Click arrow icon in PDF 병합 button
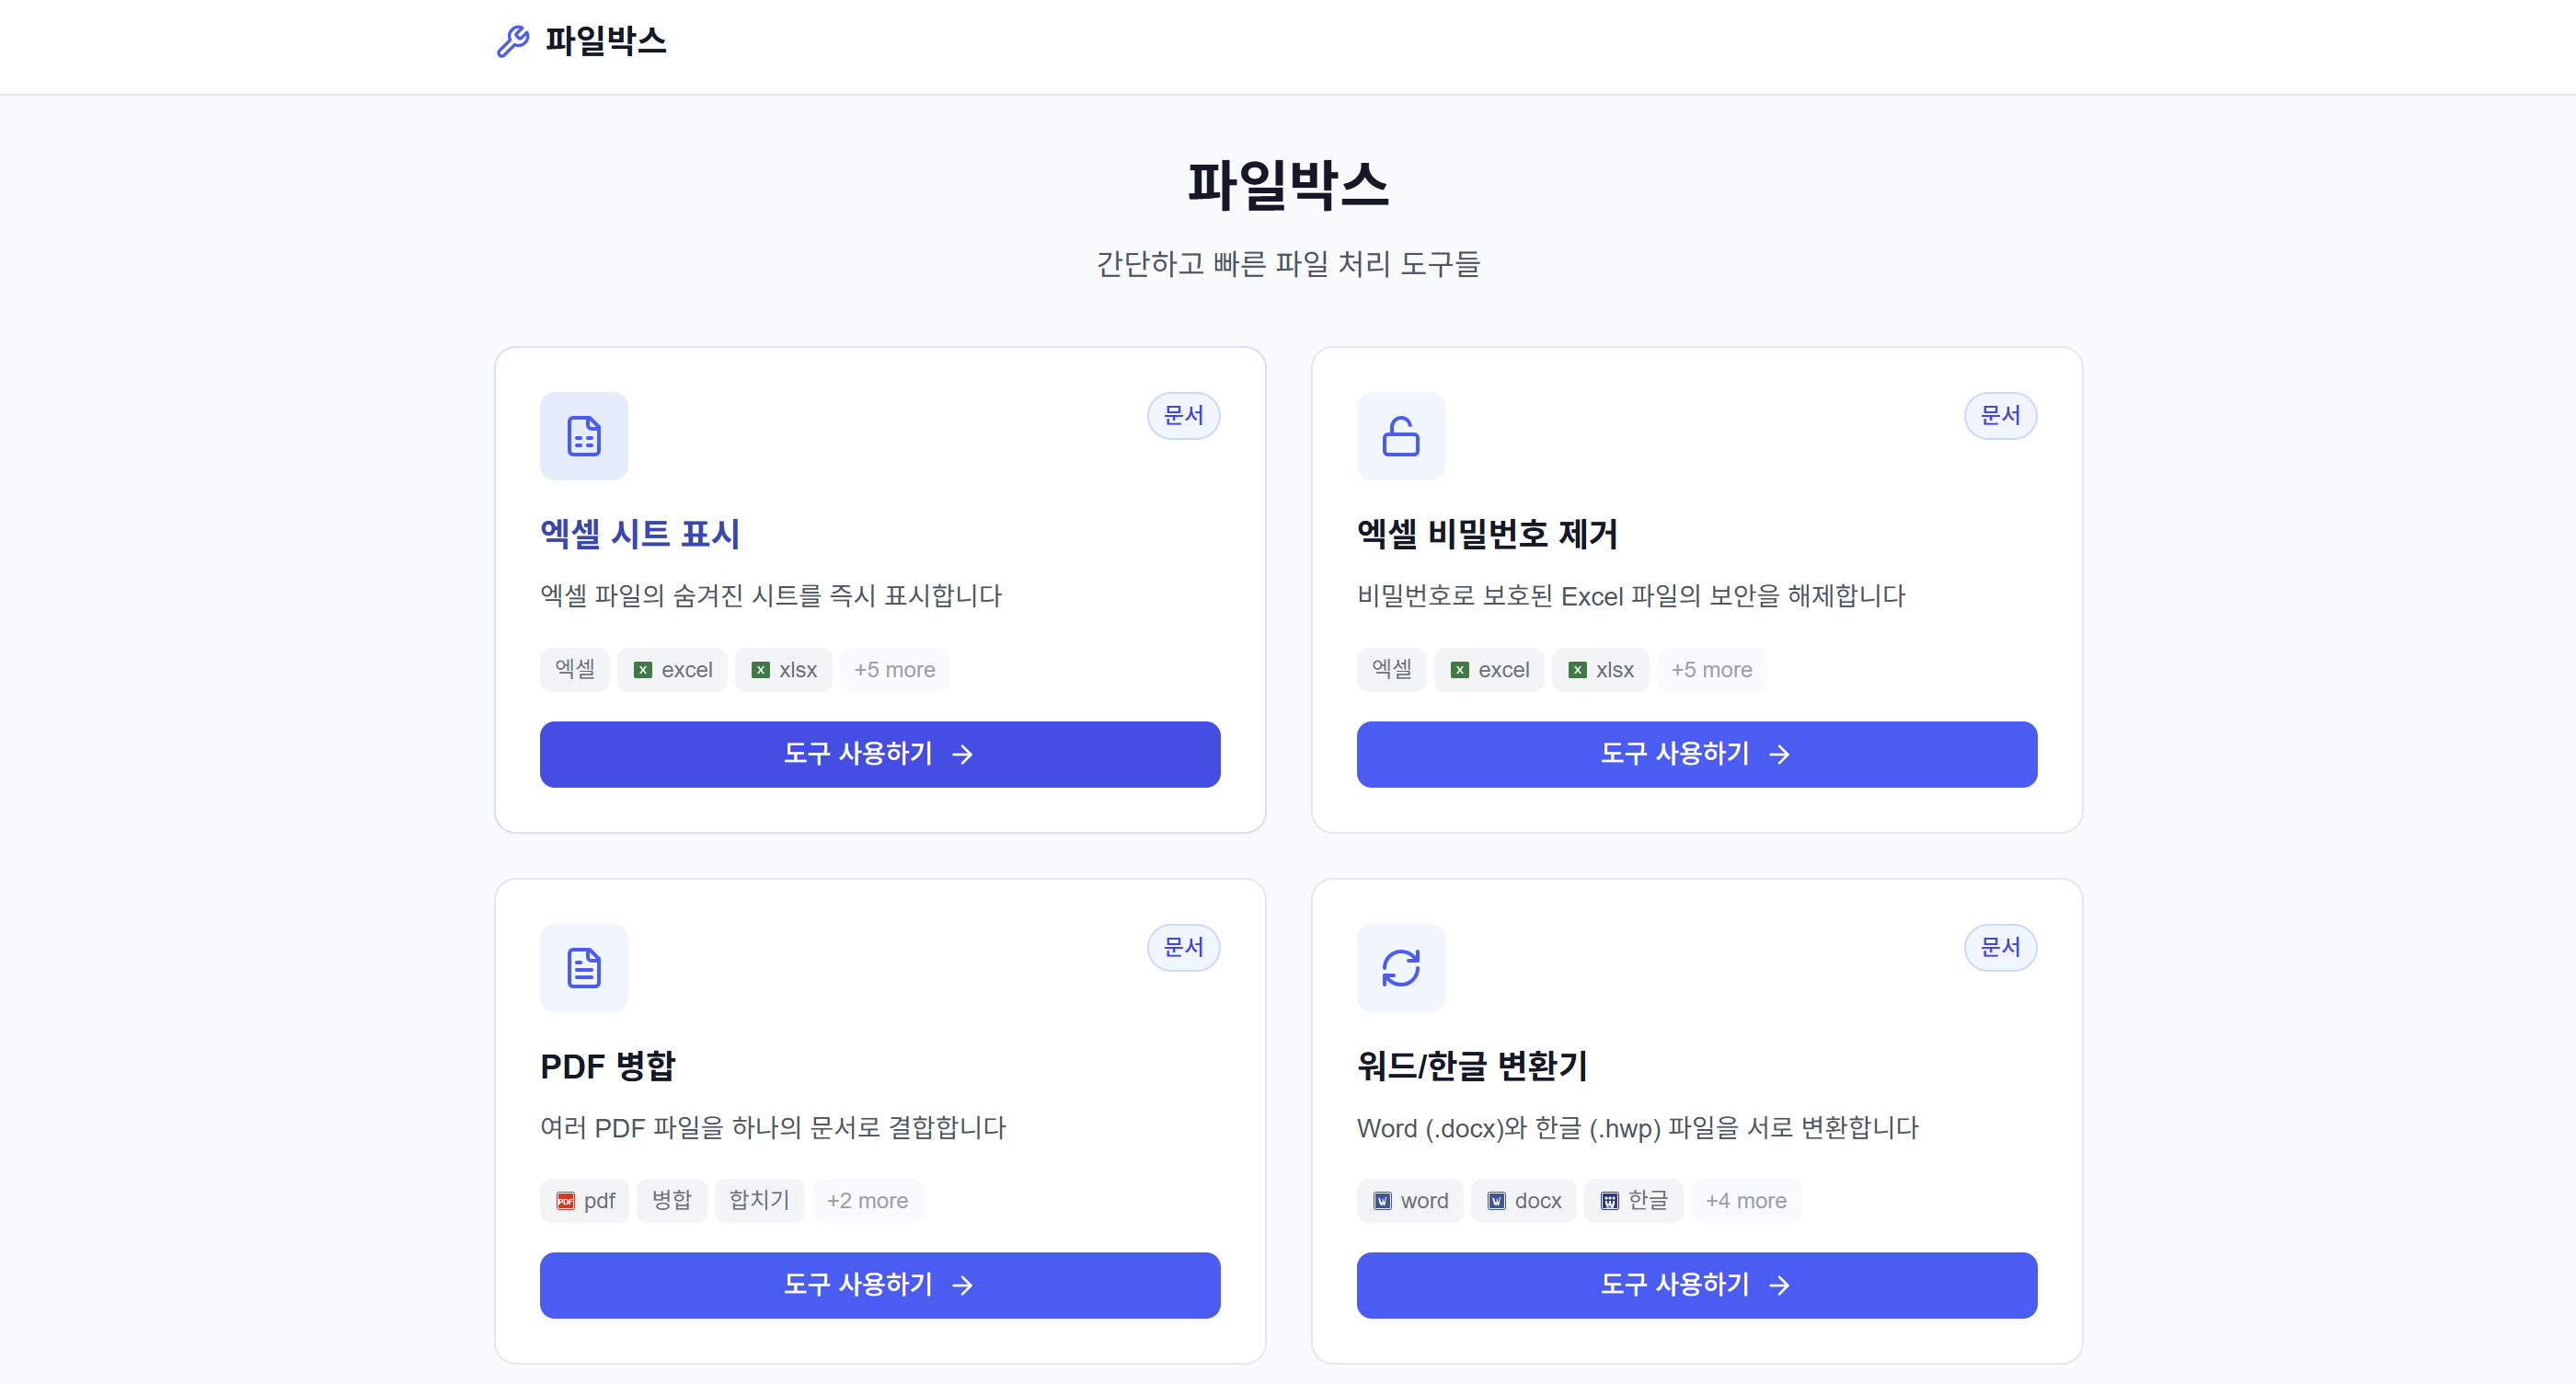 pos(962,1286)
